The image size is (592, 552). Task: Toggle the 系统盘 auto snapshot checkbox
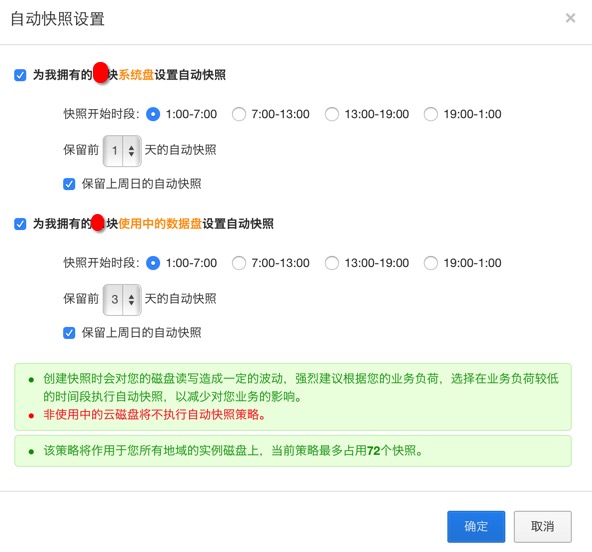click(x=20, y=75)
